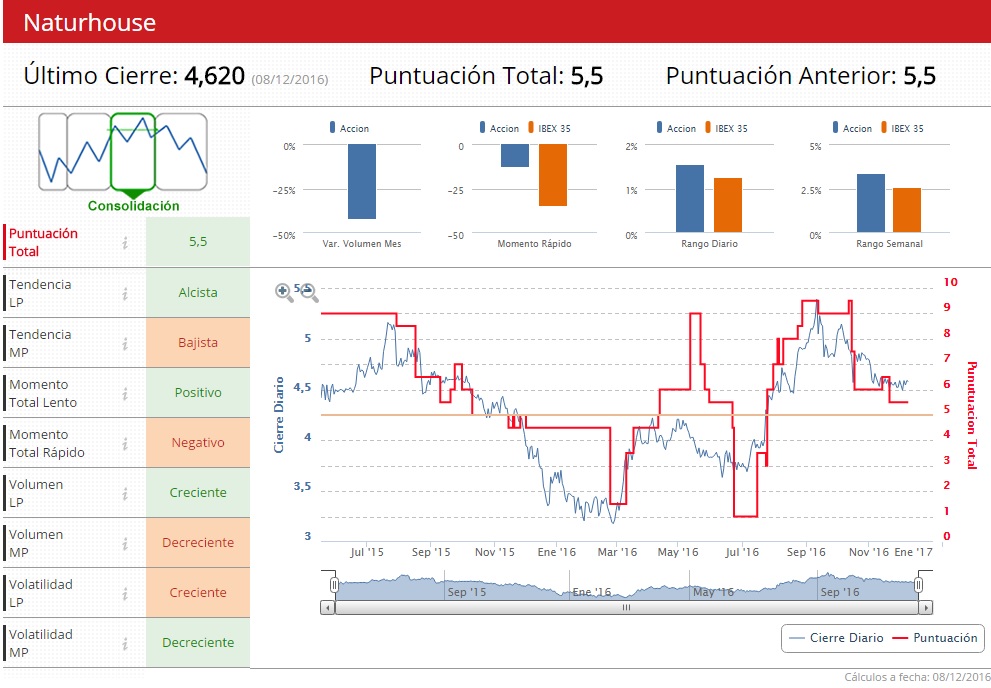991x688 pixels.
Task: Click the orange IBEX 35 Momento Rápido bar
Action: click(x=553, y=175)
